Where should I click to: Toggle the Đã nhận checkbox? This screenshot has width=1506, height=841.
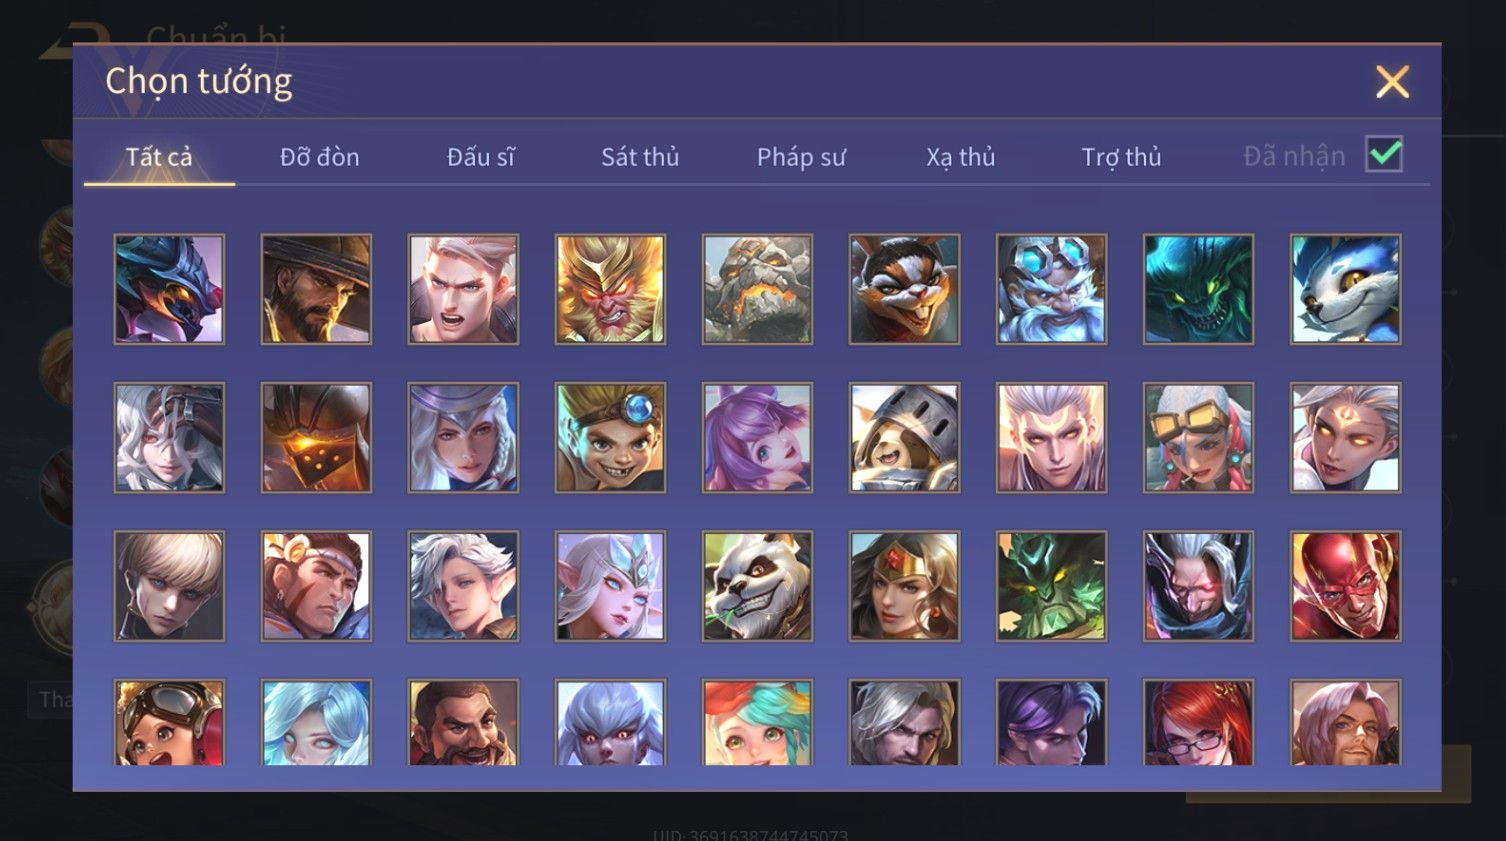point(1384,155)
